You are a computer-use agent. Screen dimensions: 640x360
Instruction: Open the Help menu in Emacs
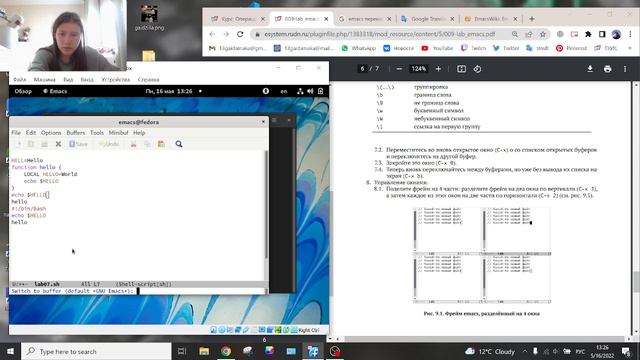tap(139, 133)
